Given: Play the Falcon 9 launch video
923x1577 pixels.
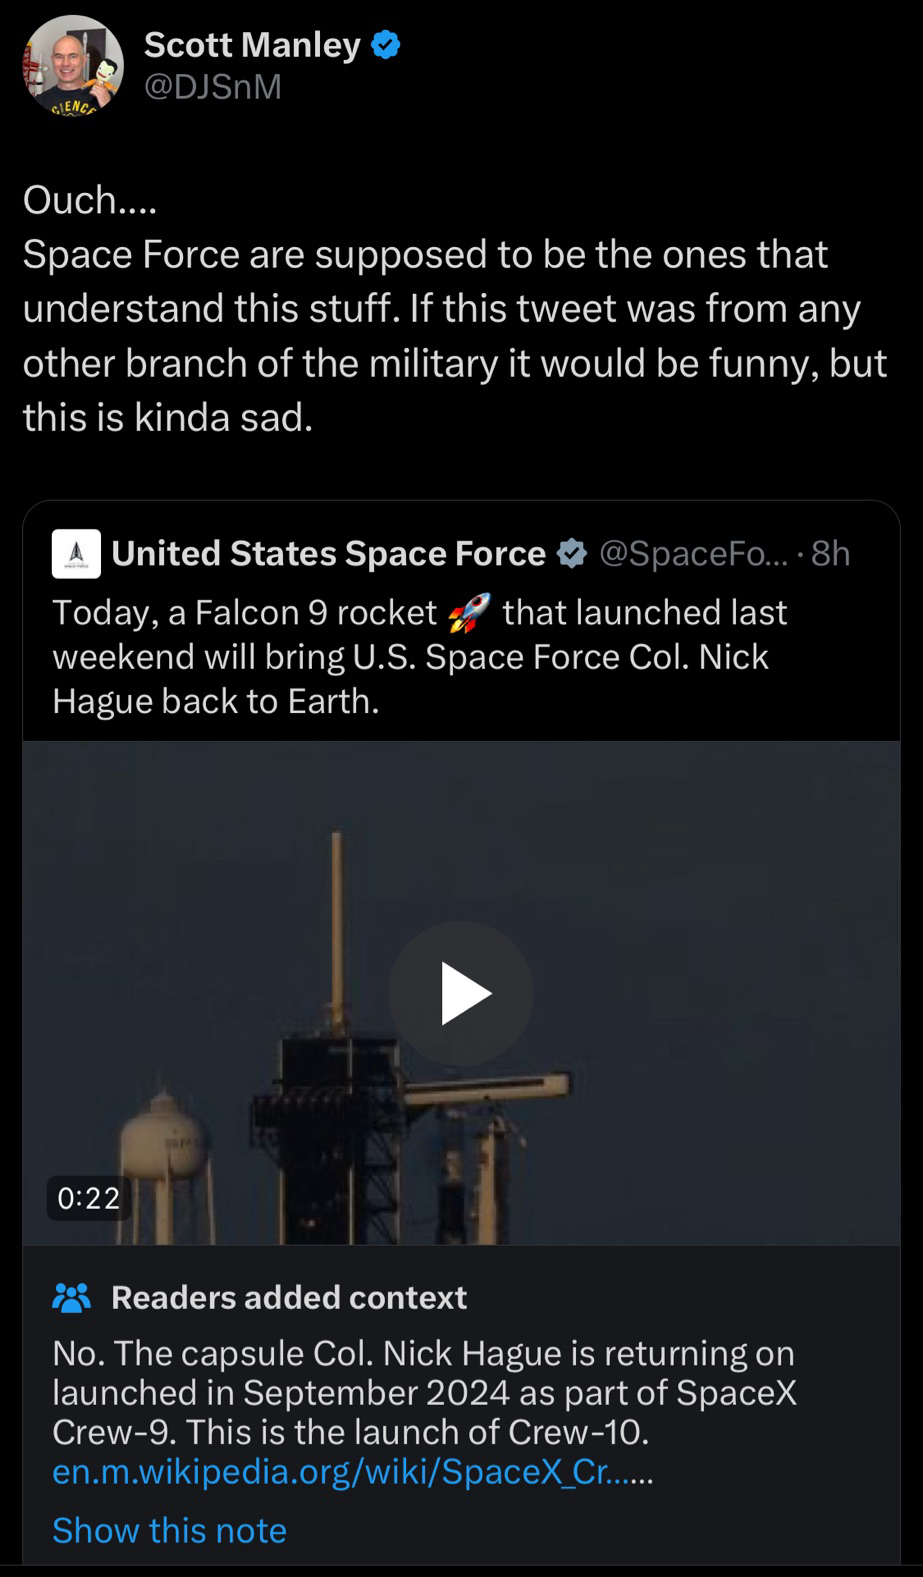Looking at the screenshot, I should click(x=461, y=993).
